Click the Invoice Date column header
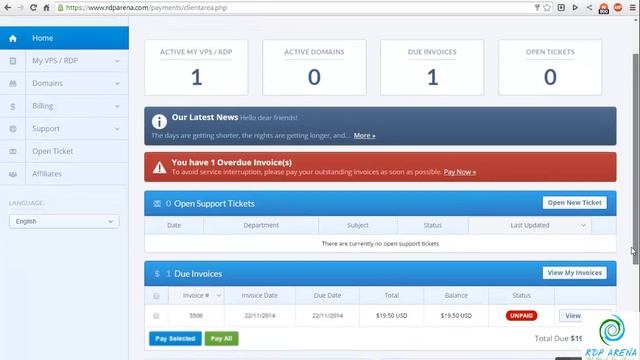This screenshot has height=360, width=640. pyautogui.click(x=260, y=296)
